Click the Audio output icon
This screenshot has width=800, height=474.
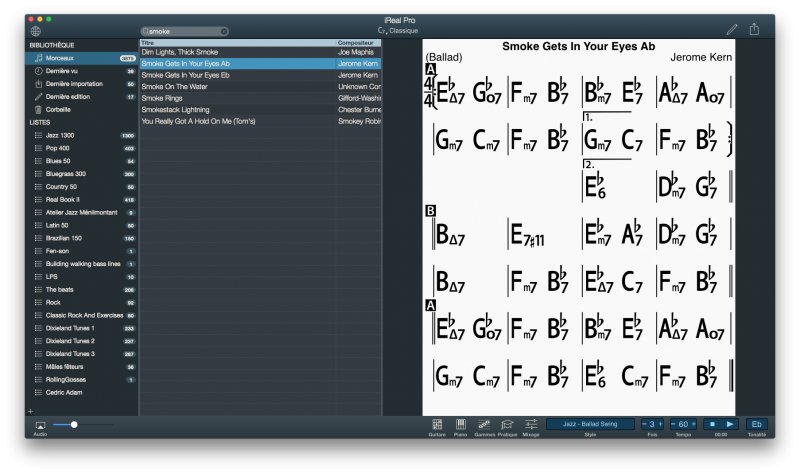point(40,425)
